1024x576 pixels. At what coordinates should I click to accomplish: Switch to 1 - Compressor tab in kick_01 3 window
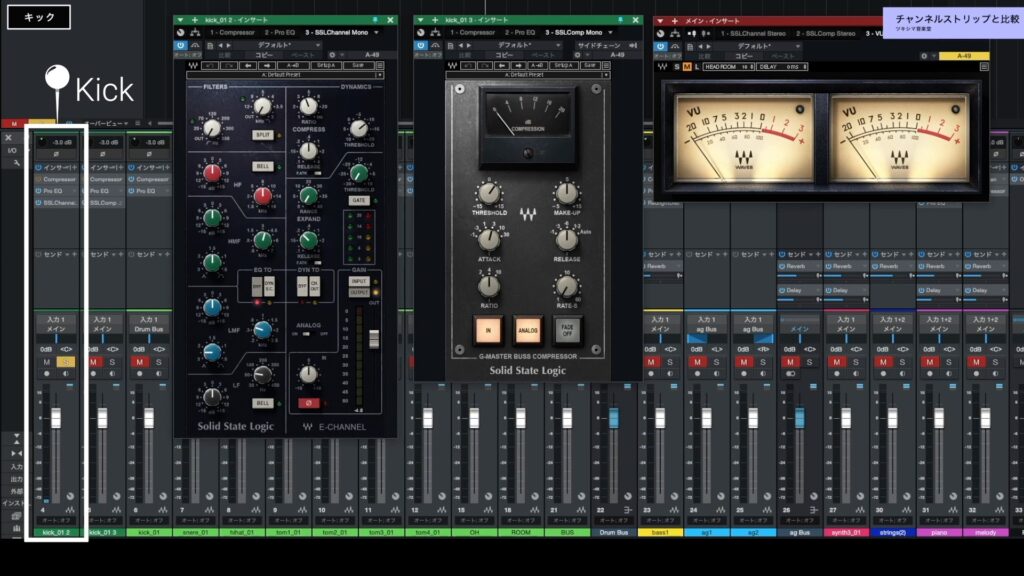pyautogui.click(x=473, y=33)
